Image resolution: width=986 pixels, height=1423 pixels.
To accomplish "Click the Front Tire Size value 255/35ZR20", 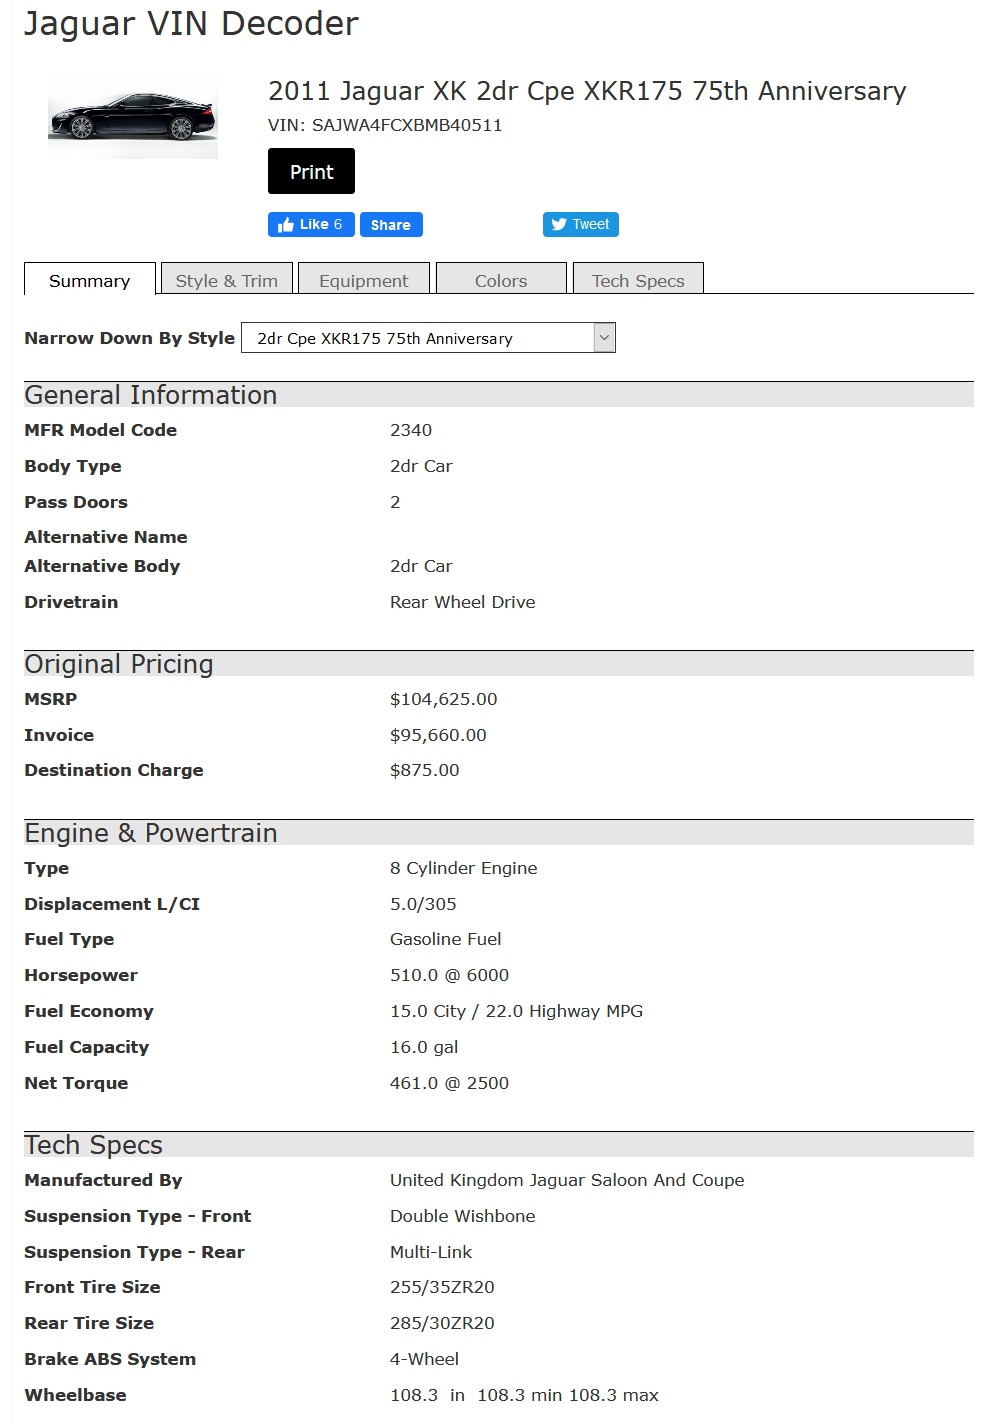I will tap(442, 1287).
